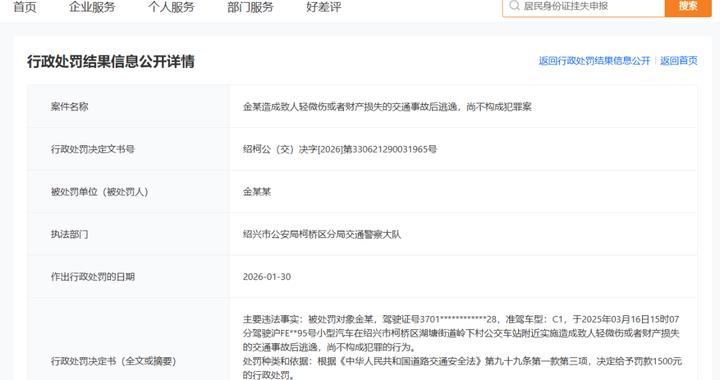Click the orange 搜索 button

point(688,6)
